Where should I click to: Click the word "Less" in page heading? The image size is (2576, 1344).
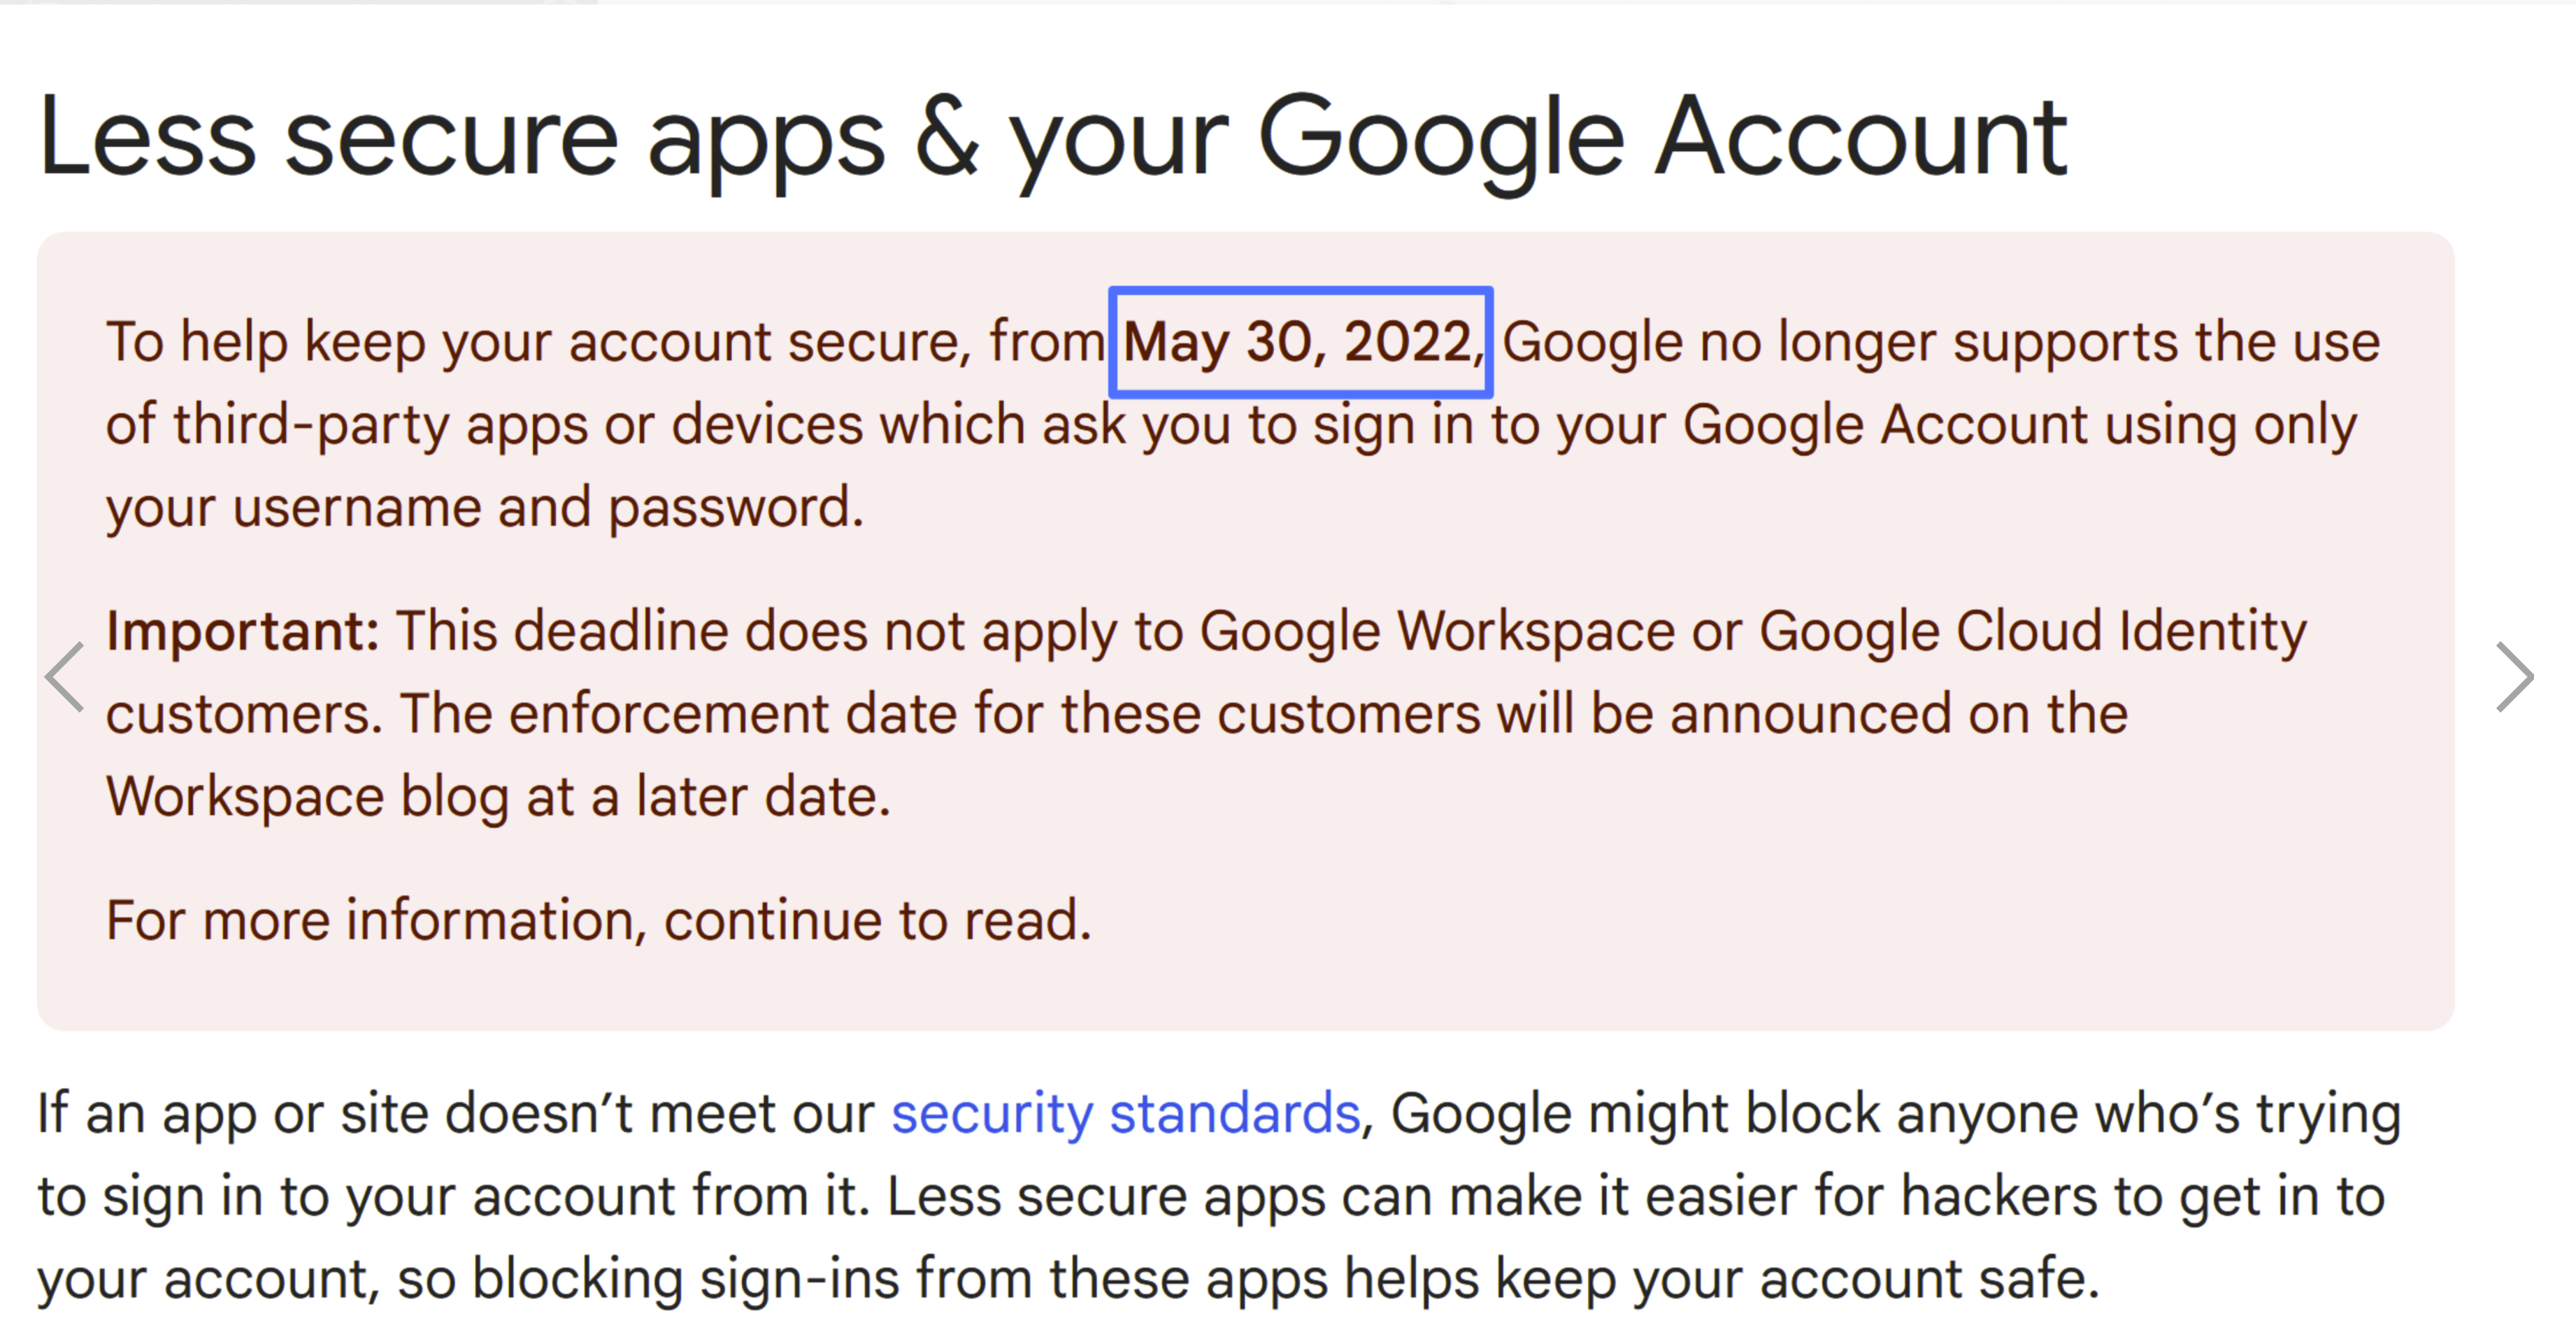[147, 138]
